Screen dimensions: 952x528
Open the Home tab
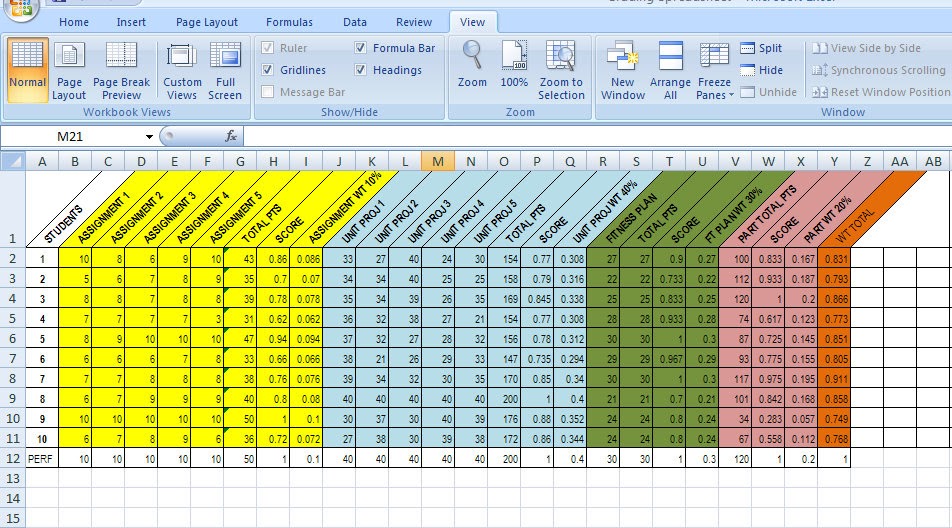coord(74,22)
